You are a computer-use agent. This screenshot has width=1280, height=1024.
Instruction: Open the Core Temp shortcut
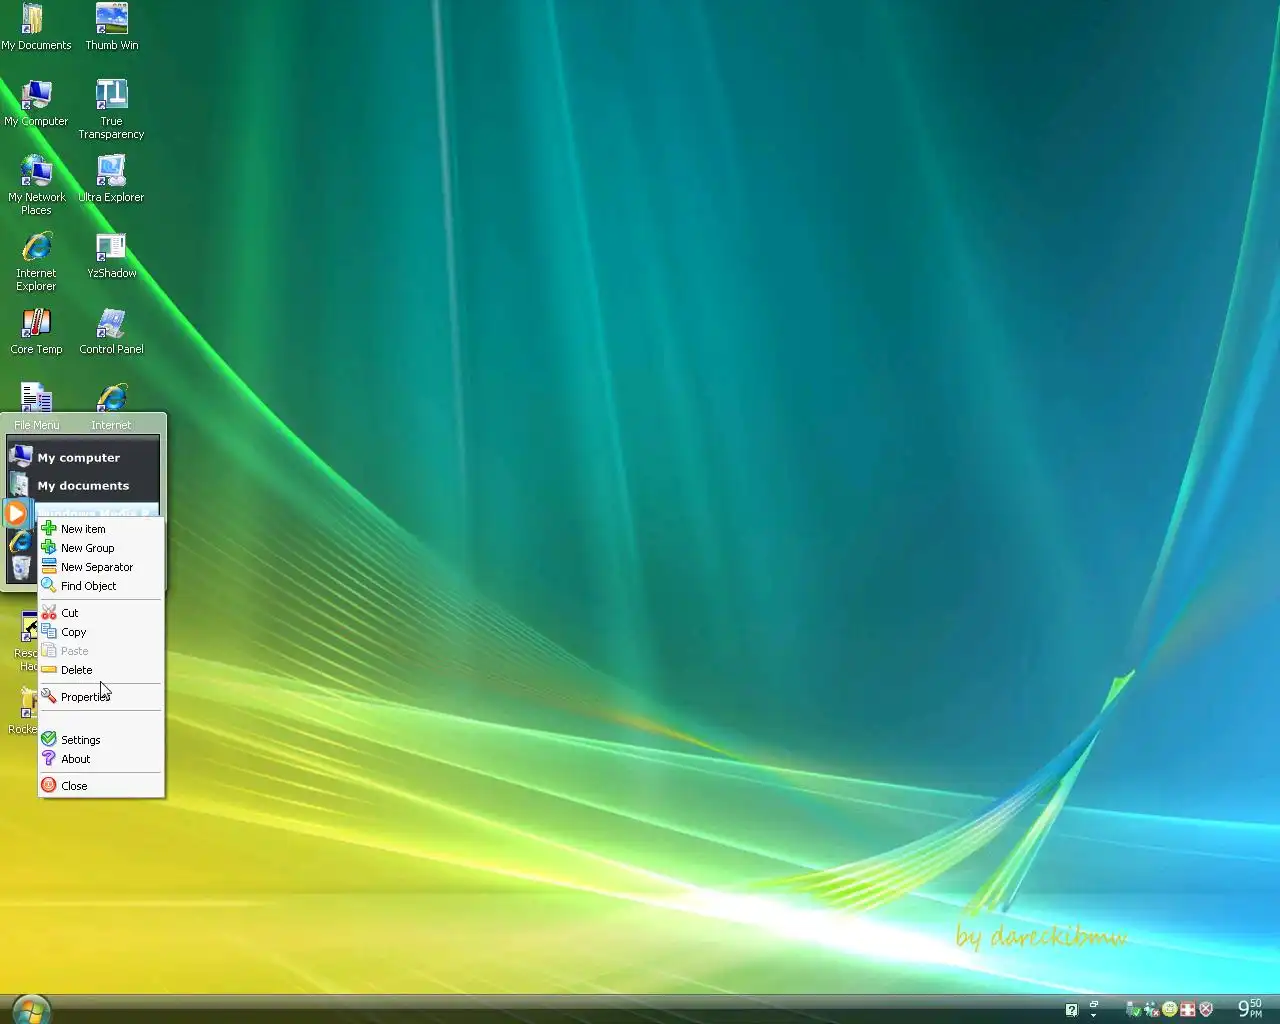point(36,331)
